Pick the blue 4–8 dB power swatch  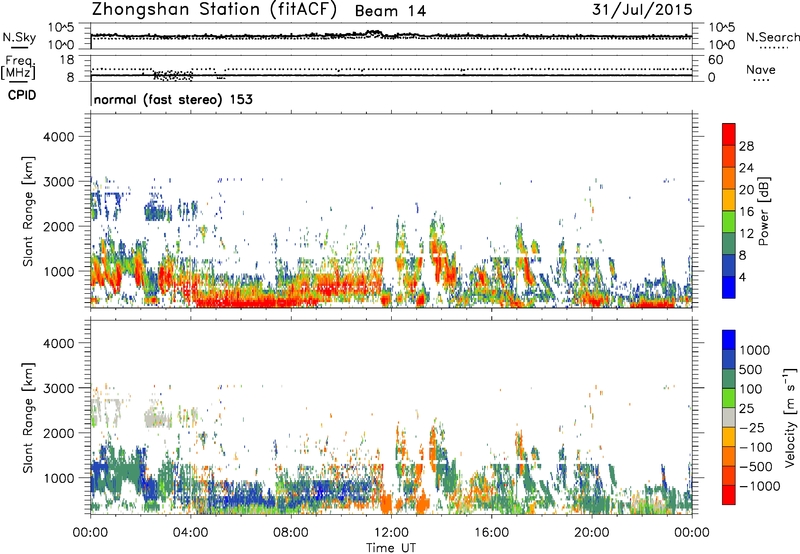click(x=729, y=266)
